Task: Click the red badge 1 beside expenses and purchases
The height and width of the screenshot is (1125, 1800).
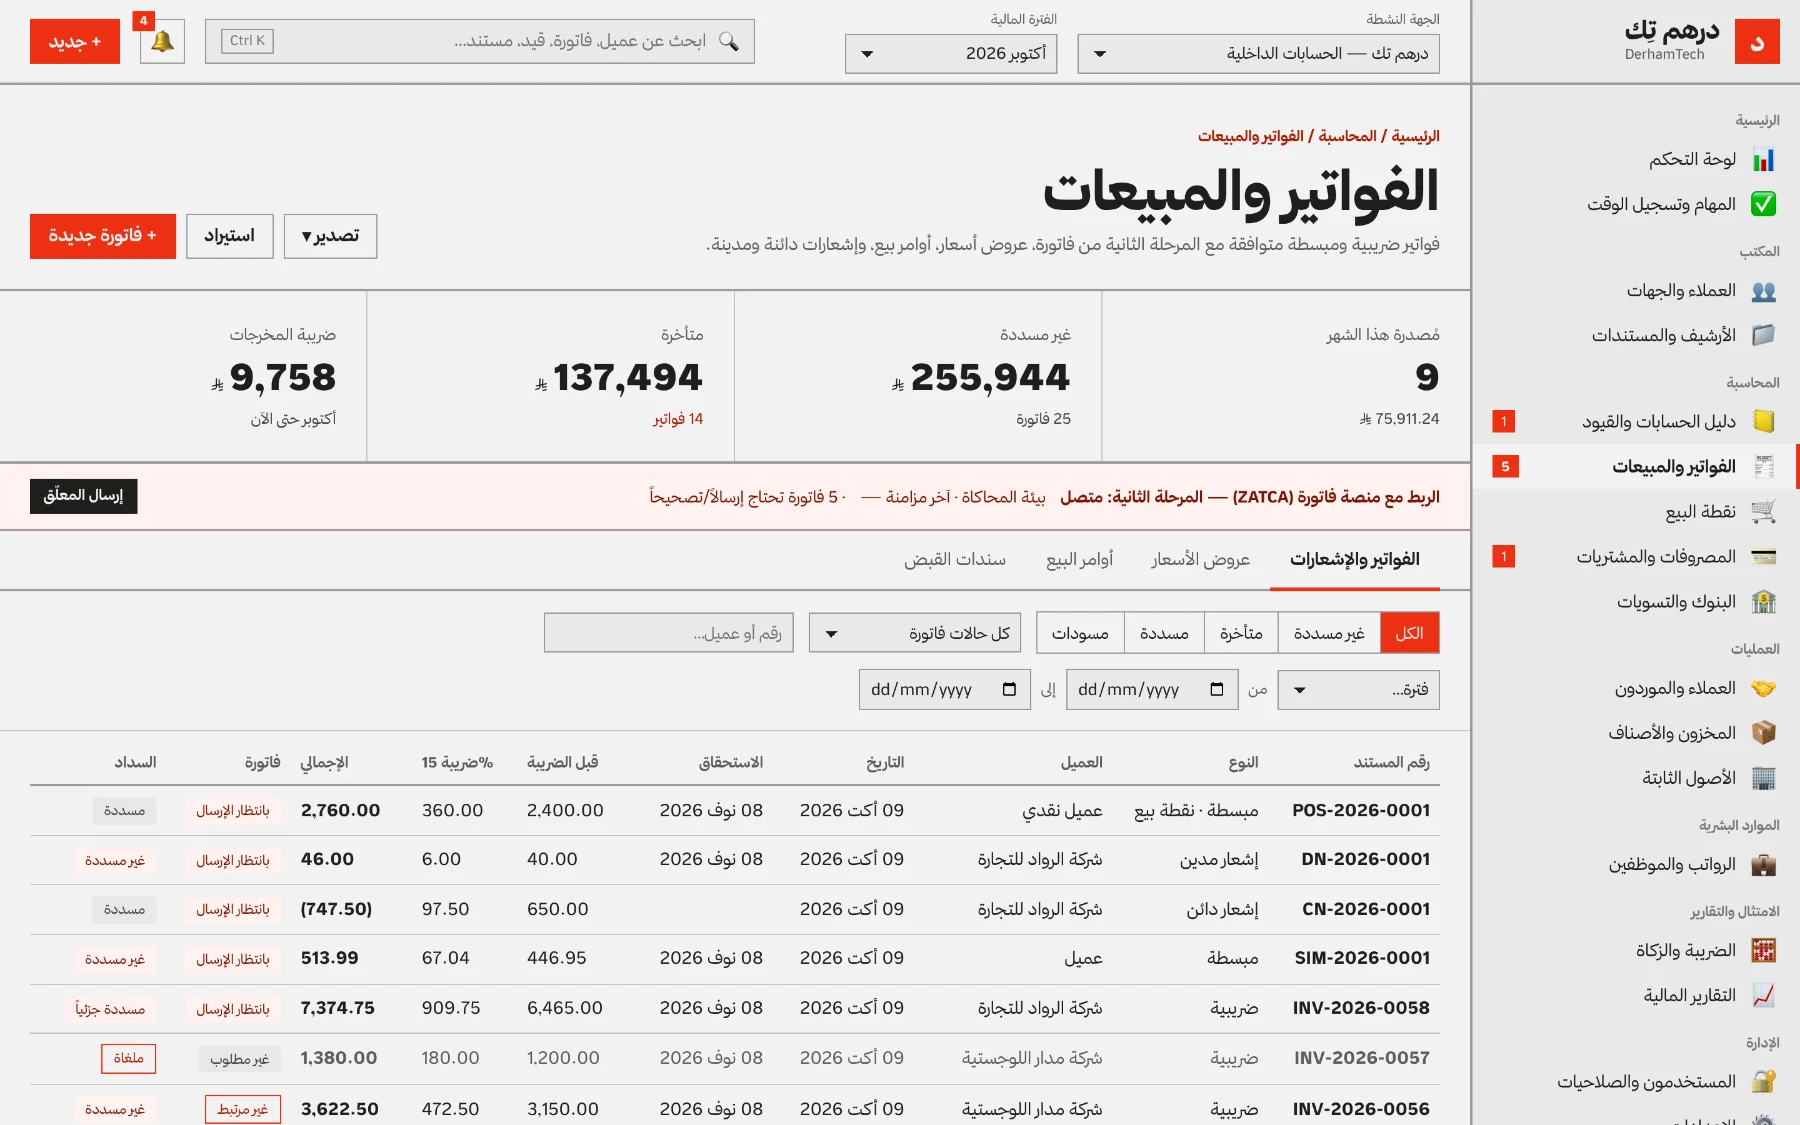Action: tap(1504, 557)
